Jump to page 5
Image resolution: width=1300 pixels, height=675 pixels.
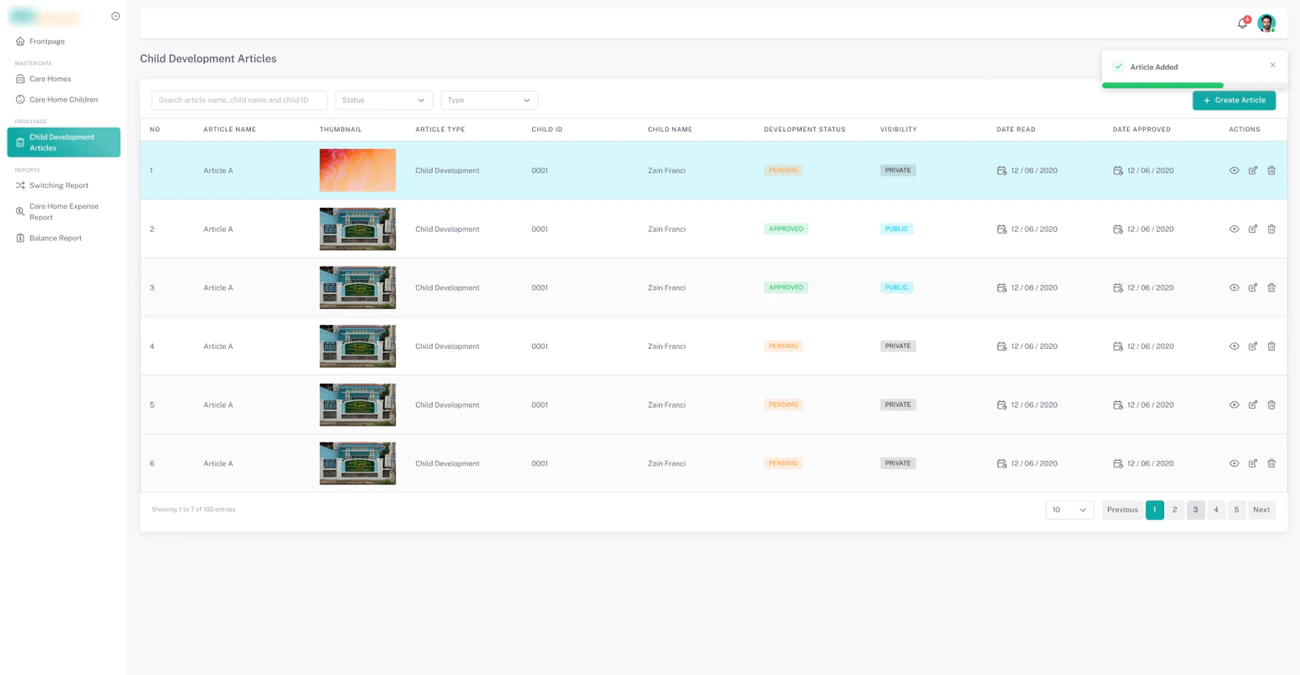(1237, 510)
